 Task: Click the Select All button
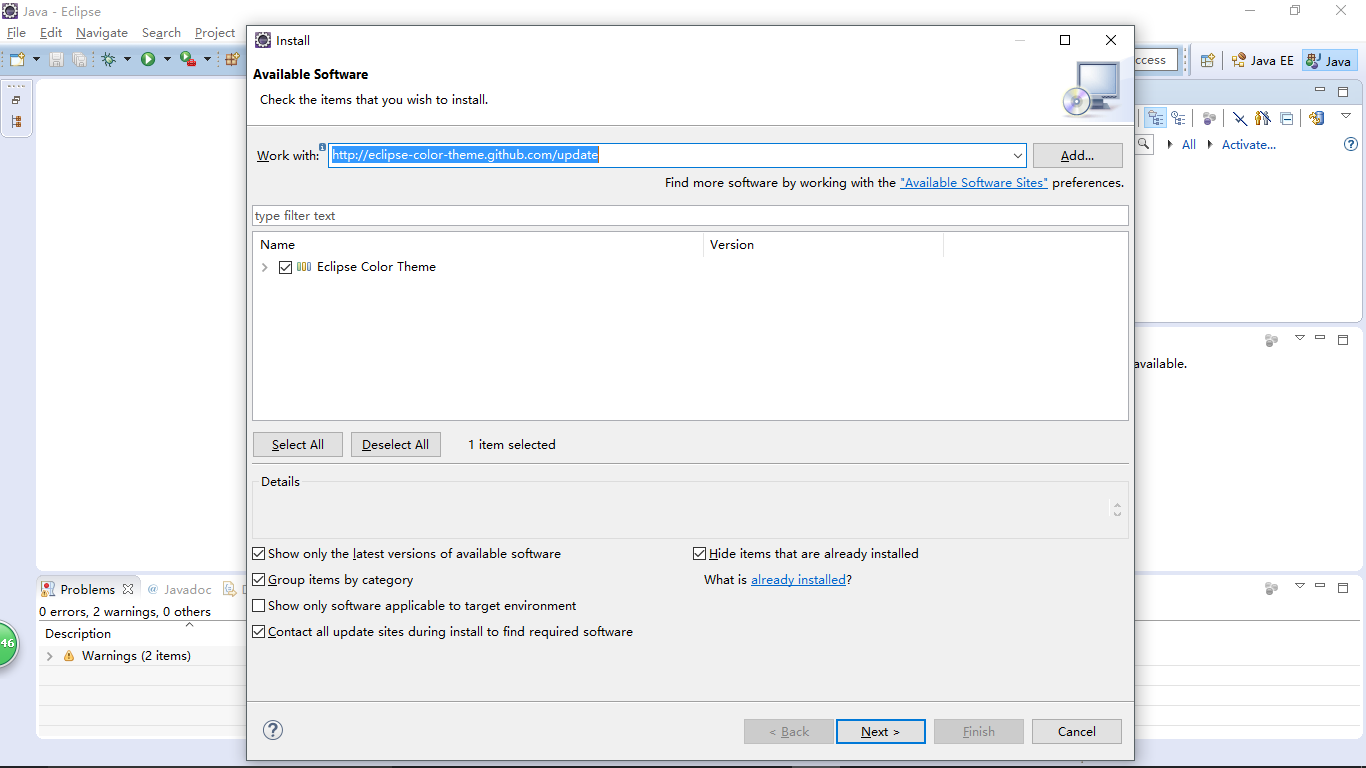coord(297,445)
